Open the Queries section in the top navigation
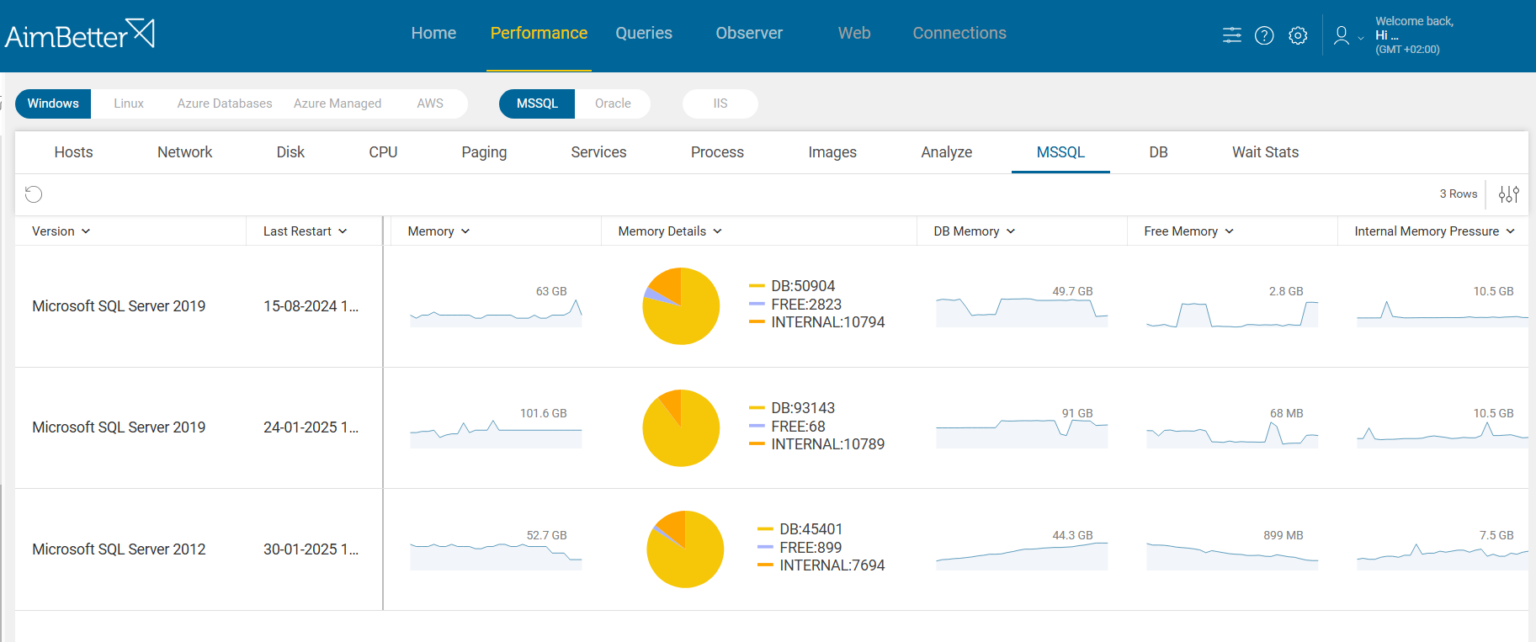Screen dimensions: 1536x642 tap(644, 32)
